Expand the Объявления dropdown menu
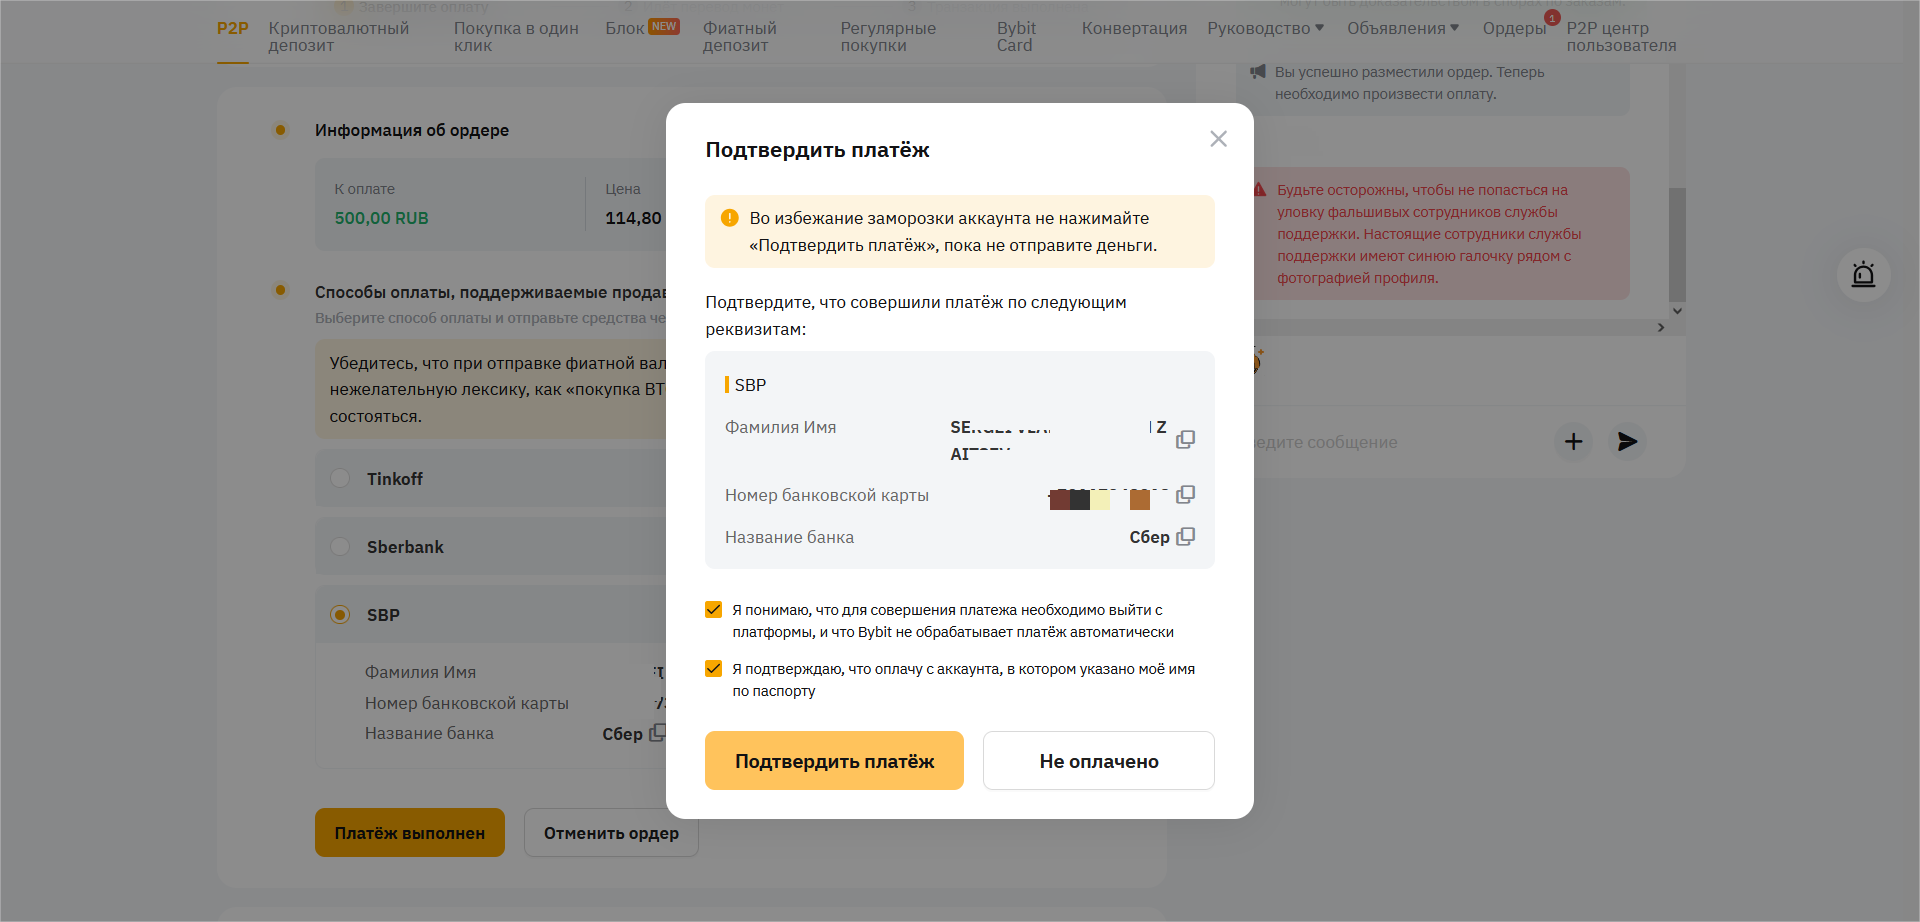 (x=1402, y=28)
